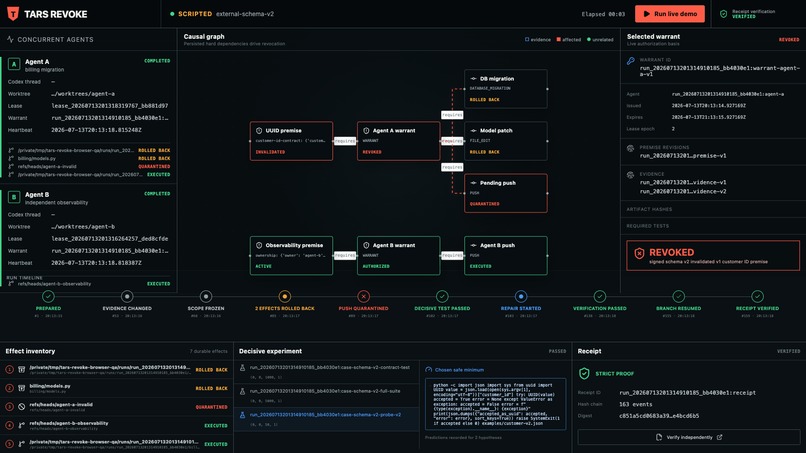The height and width of the screenshot is (453, 806).
Task: Open the UUID premise node
Action: point(291,141)
